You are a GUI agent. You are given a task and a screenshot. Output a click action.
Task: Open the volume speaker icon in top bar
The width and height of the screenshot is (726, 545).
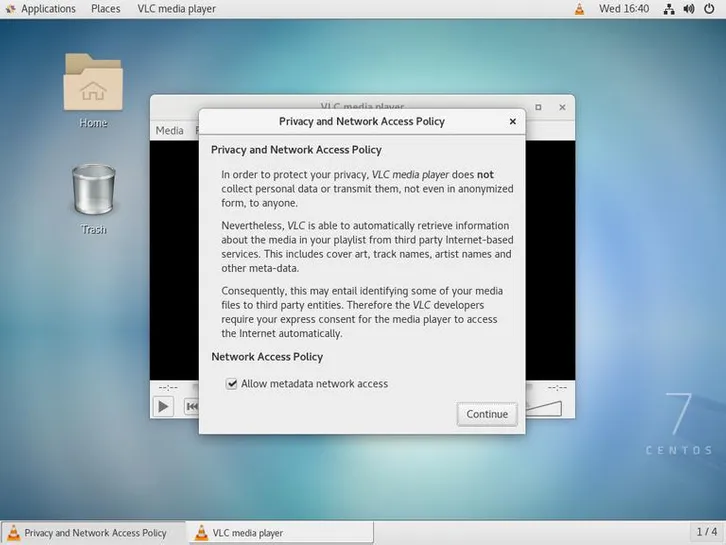coord(689,9)
